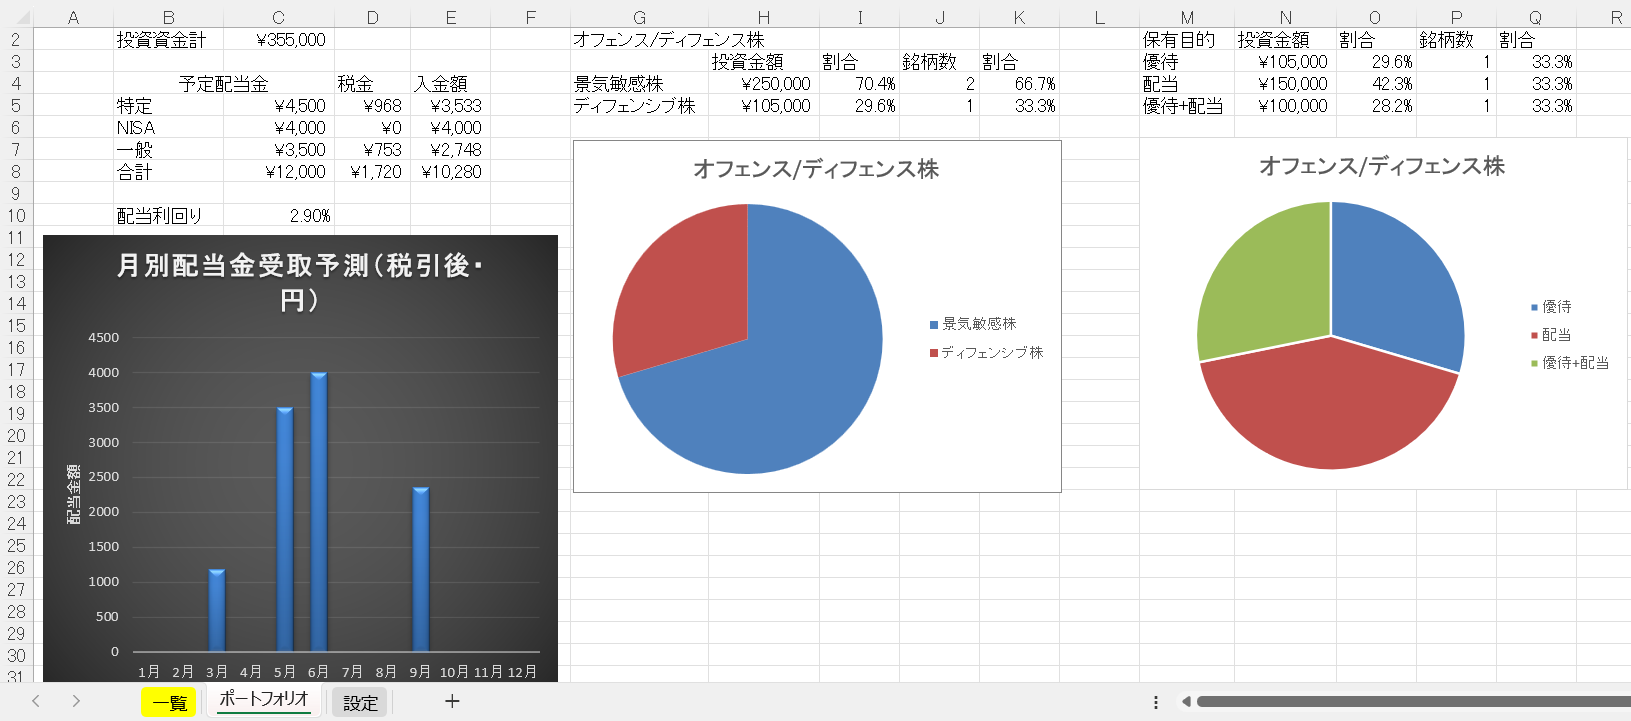The width and height of the screenshot is (1631, 721).
Task: Click the next sheet navigation arrow
Action: coord(76,701)
